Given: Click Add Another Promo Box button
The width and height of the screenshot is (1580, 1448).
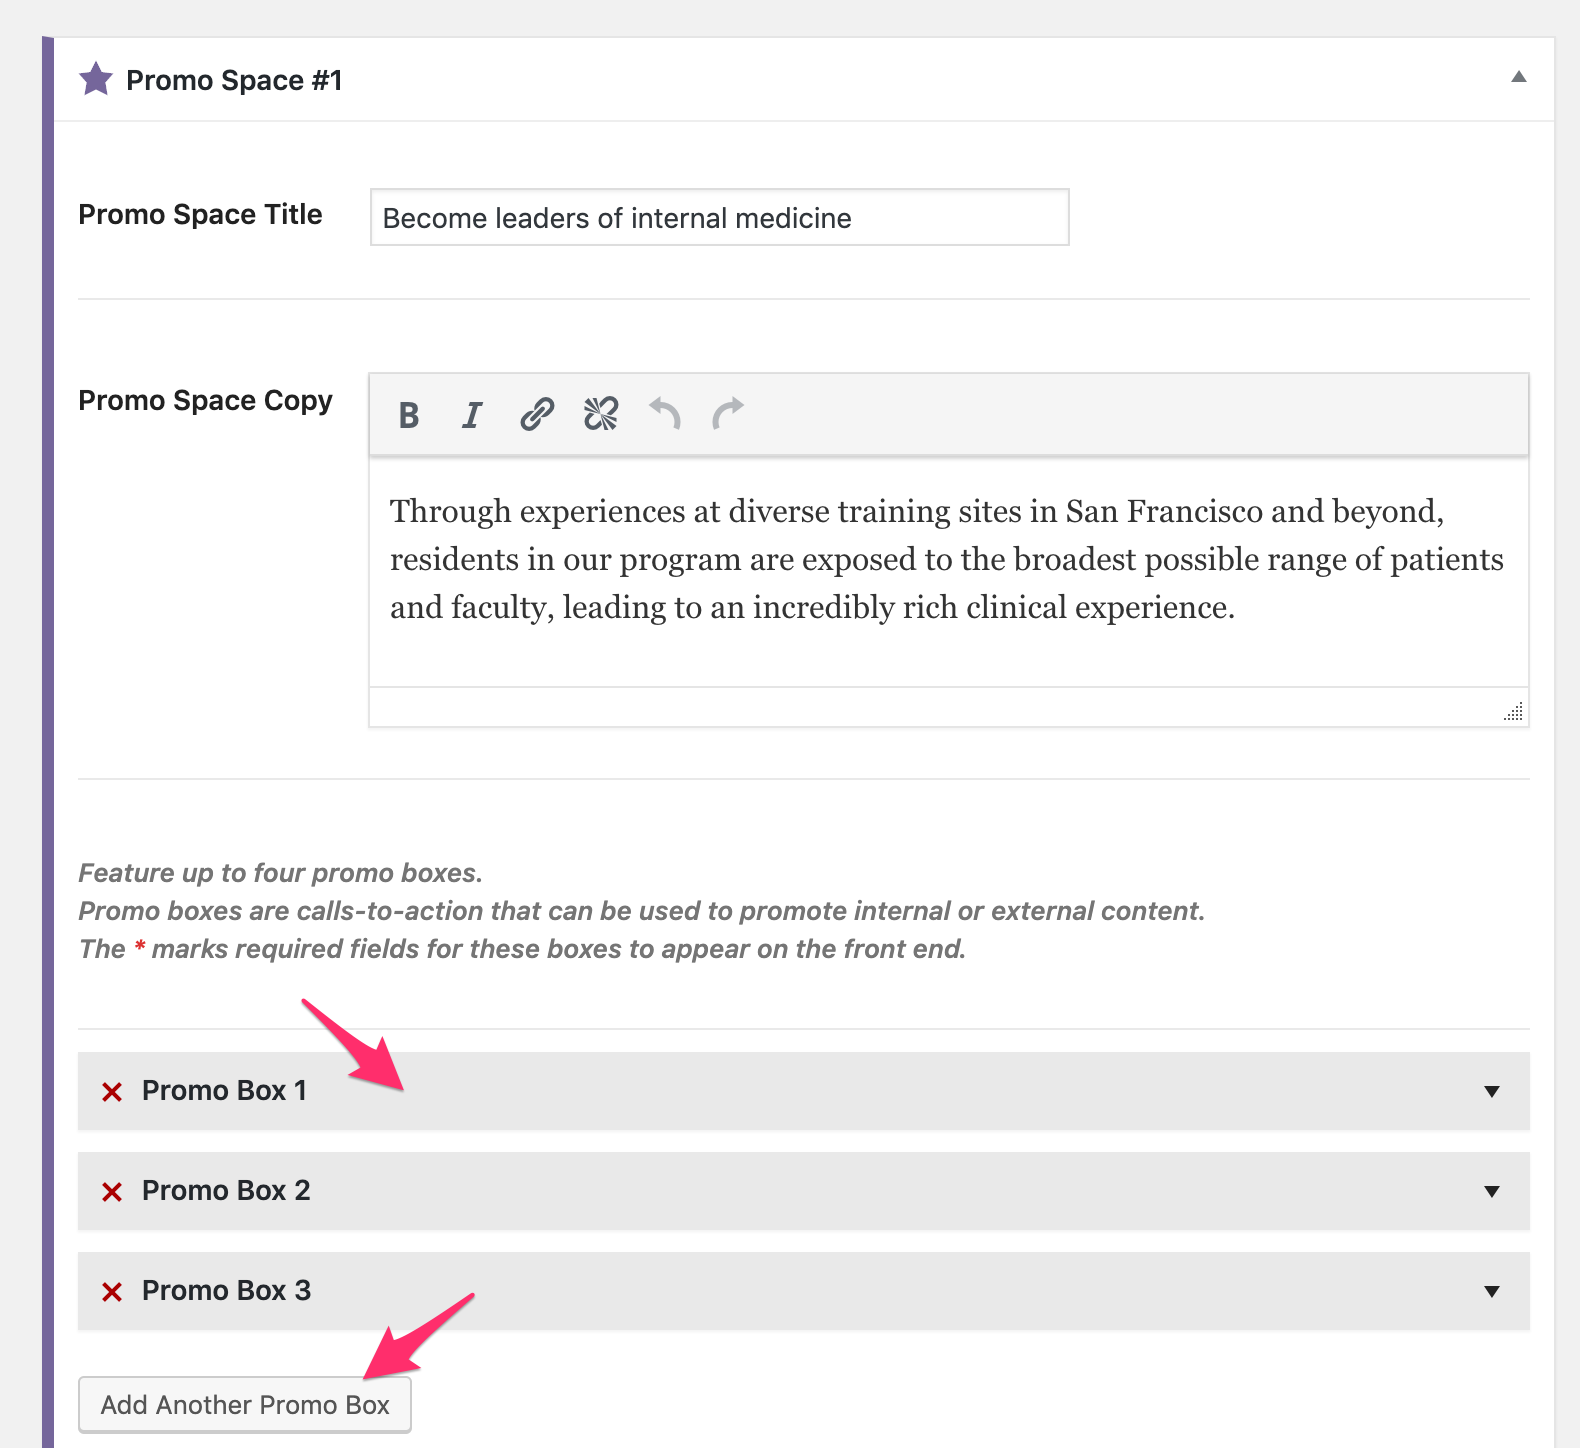Looking at the screenshot, I should 245,1405.
